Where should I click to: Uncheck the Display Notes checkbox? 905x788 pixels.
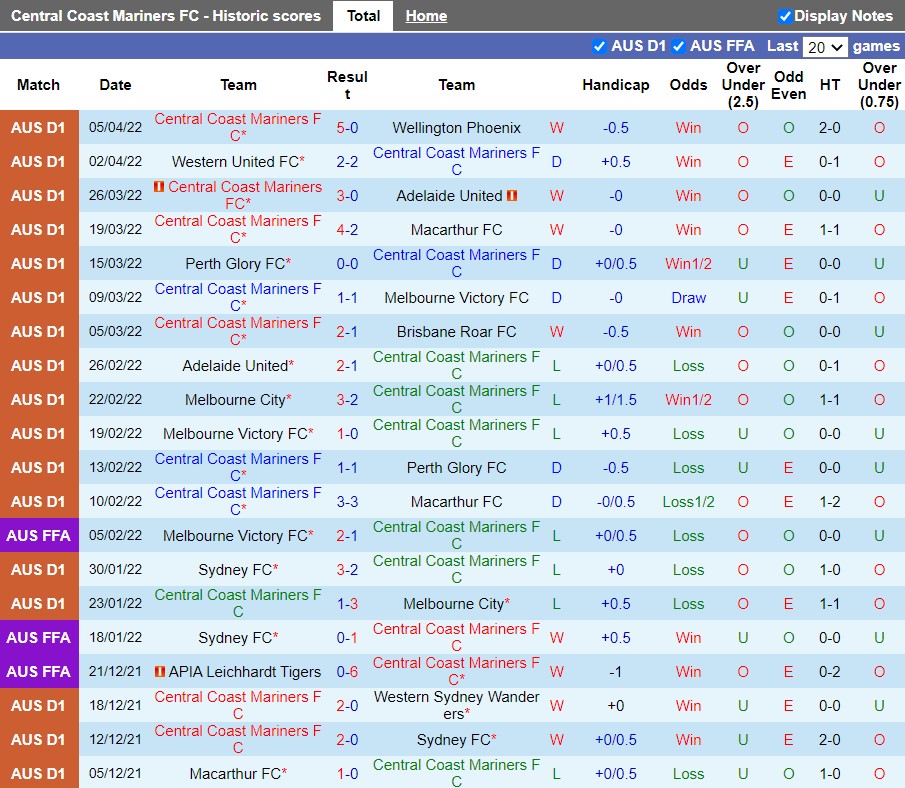(x=785, y=16)
